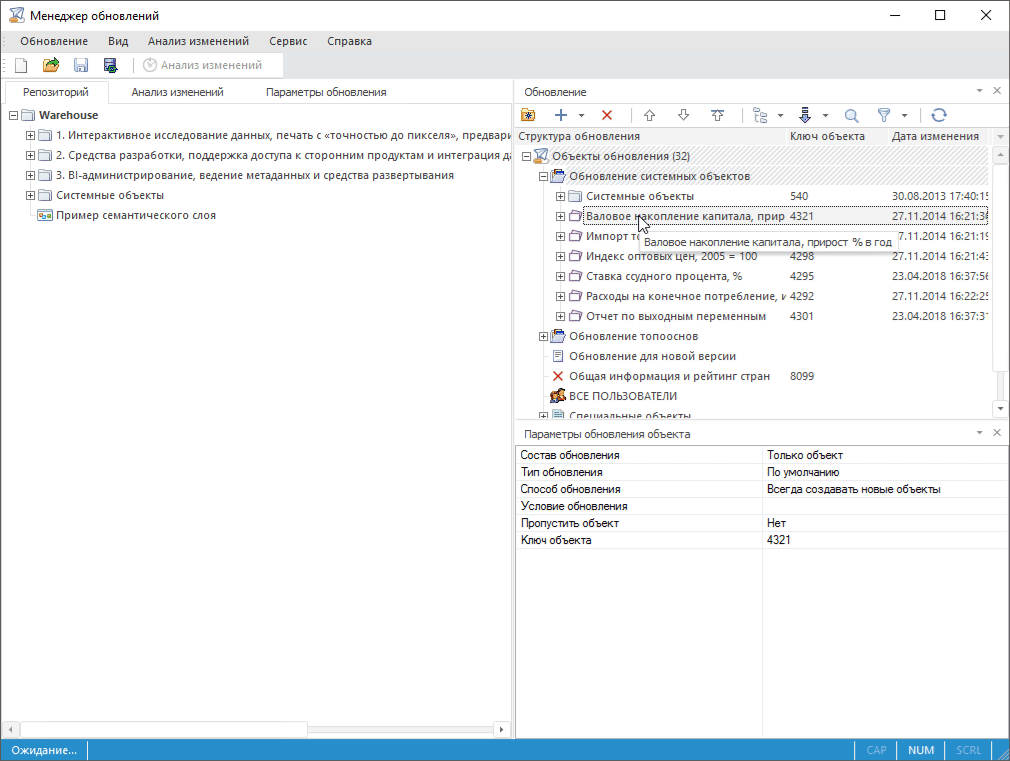Image resolution: width=1010 pixels, height=761 pixels.
Task: Expand the Системные объекты folder in Warehouse
Action: tap(30, 196)
